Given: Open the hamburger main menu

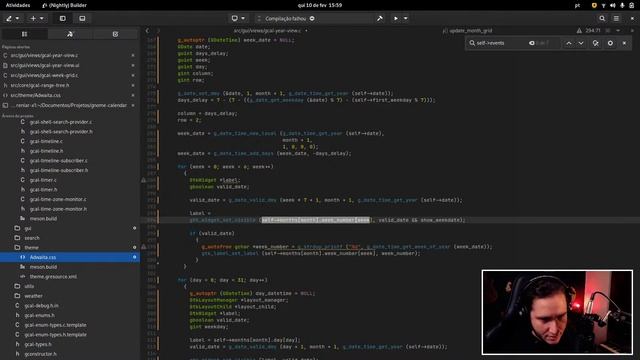Looking at the screenshot, I should point(616,18).
